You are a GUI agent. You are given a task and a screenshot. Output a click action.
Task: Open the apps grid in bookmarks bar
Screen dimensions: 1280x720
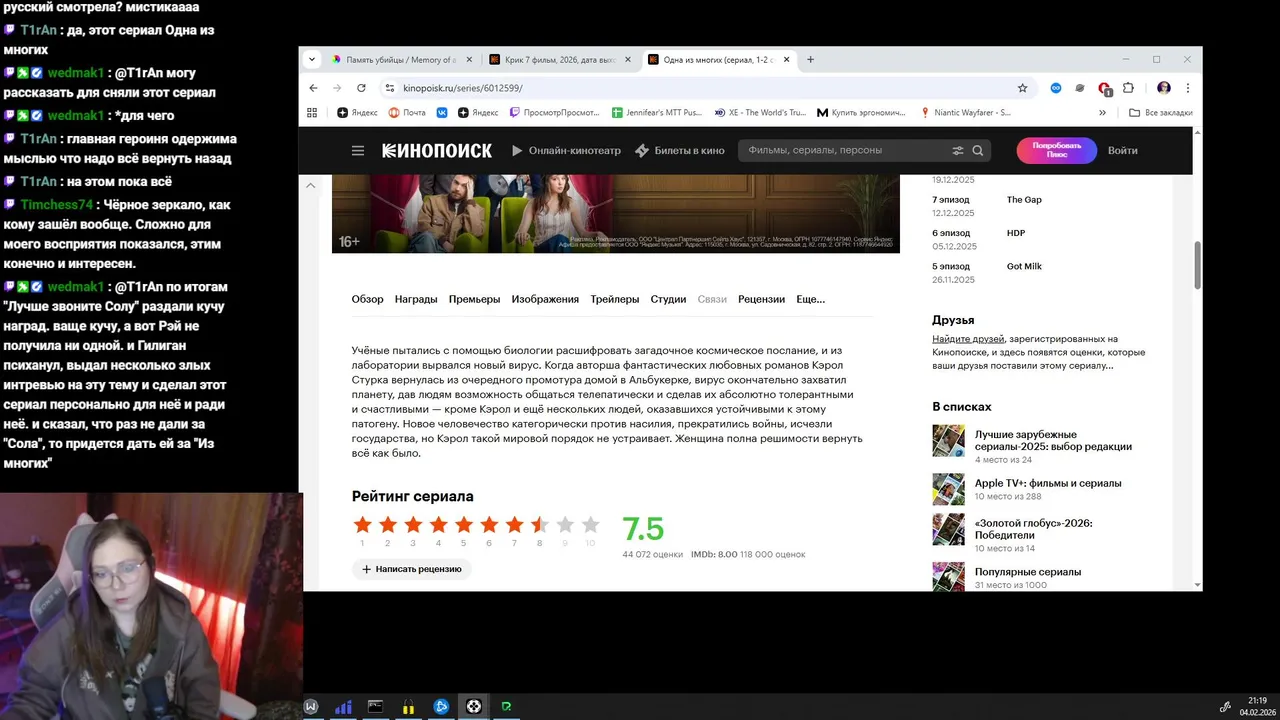click(x=312, y=113)
